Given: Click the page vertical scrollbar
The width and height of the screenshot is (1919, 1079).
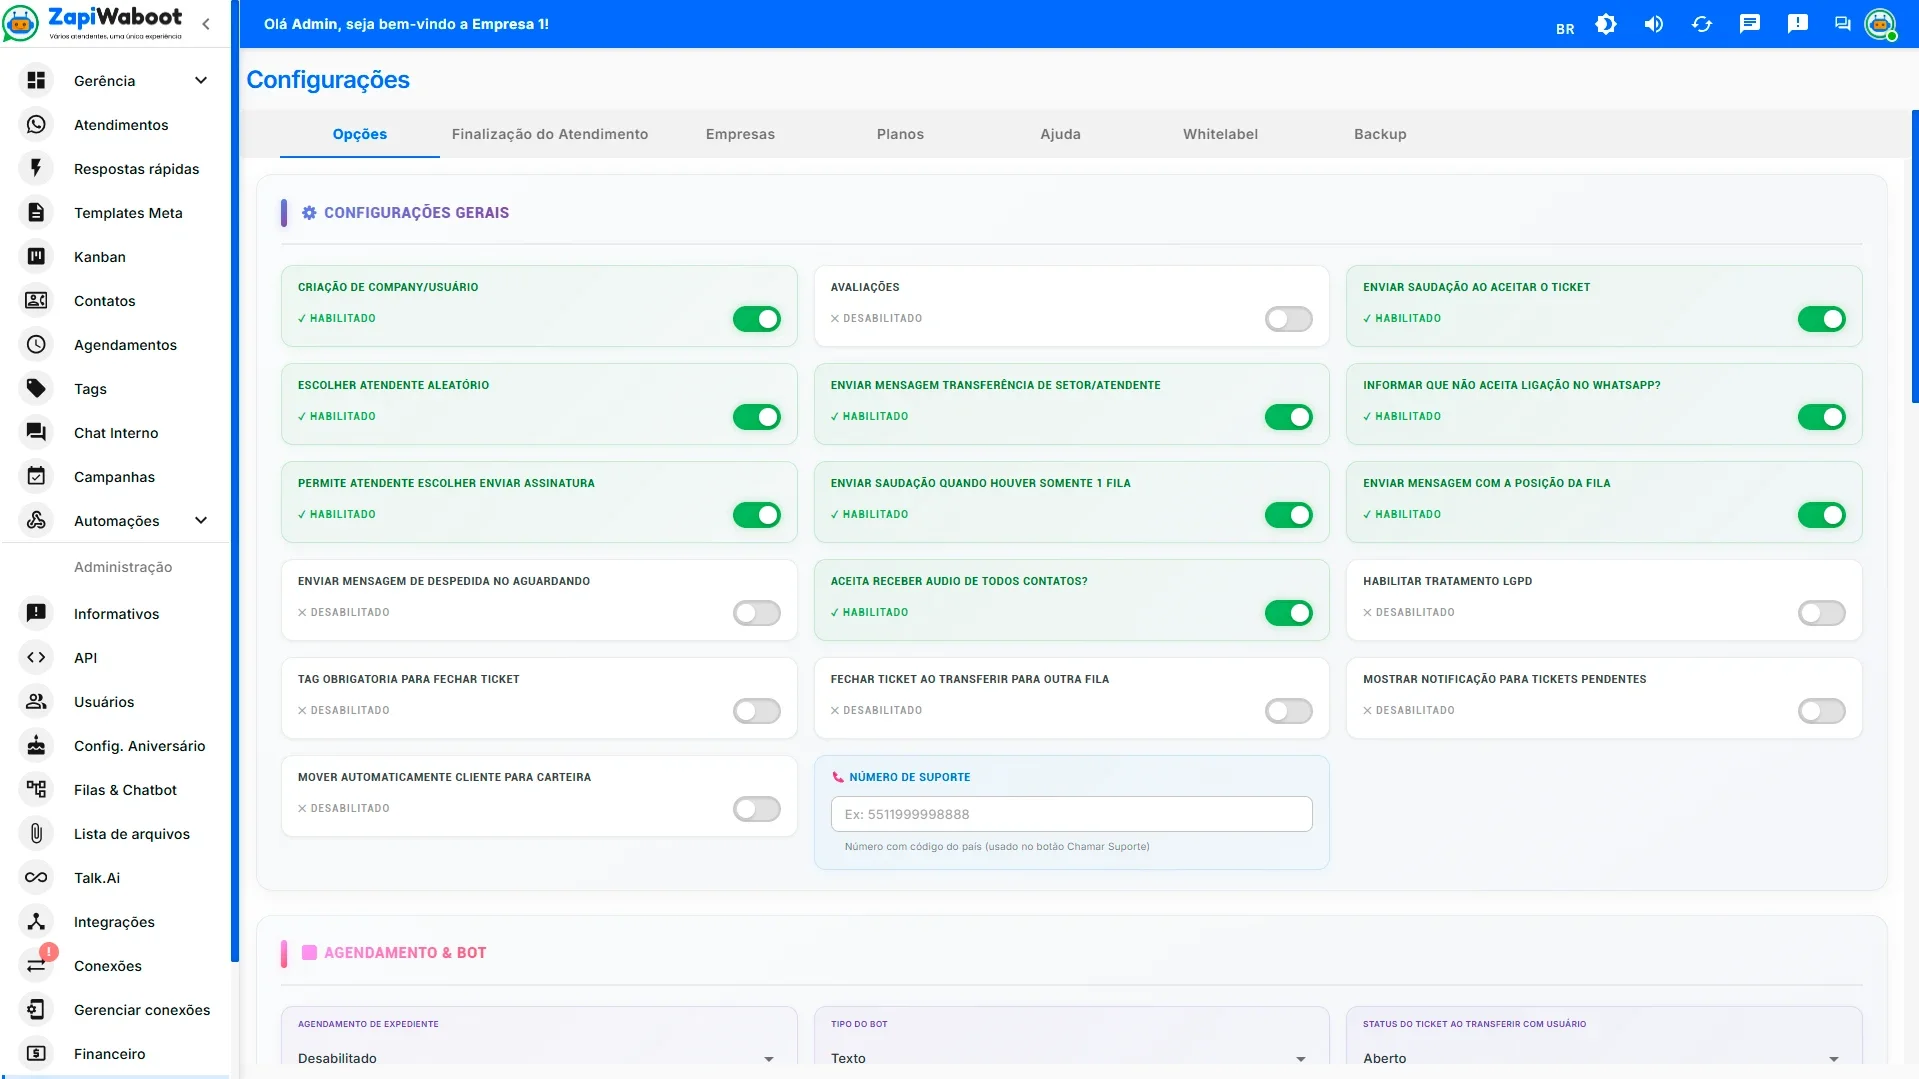Looking at the screenshot, I should click(x=1915, y=256).
